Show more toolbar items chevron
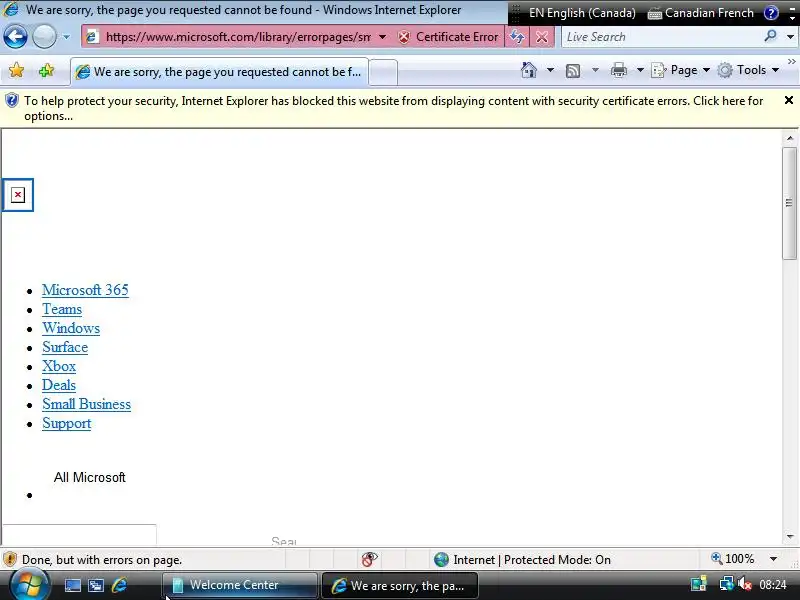The image size is (800, 600). (x=791, y=62)
